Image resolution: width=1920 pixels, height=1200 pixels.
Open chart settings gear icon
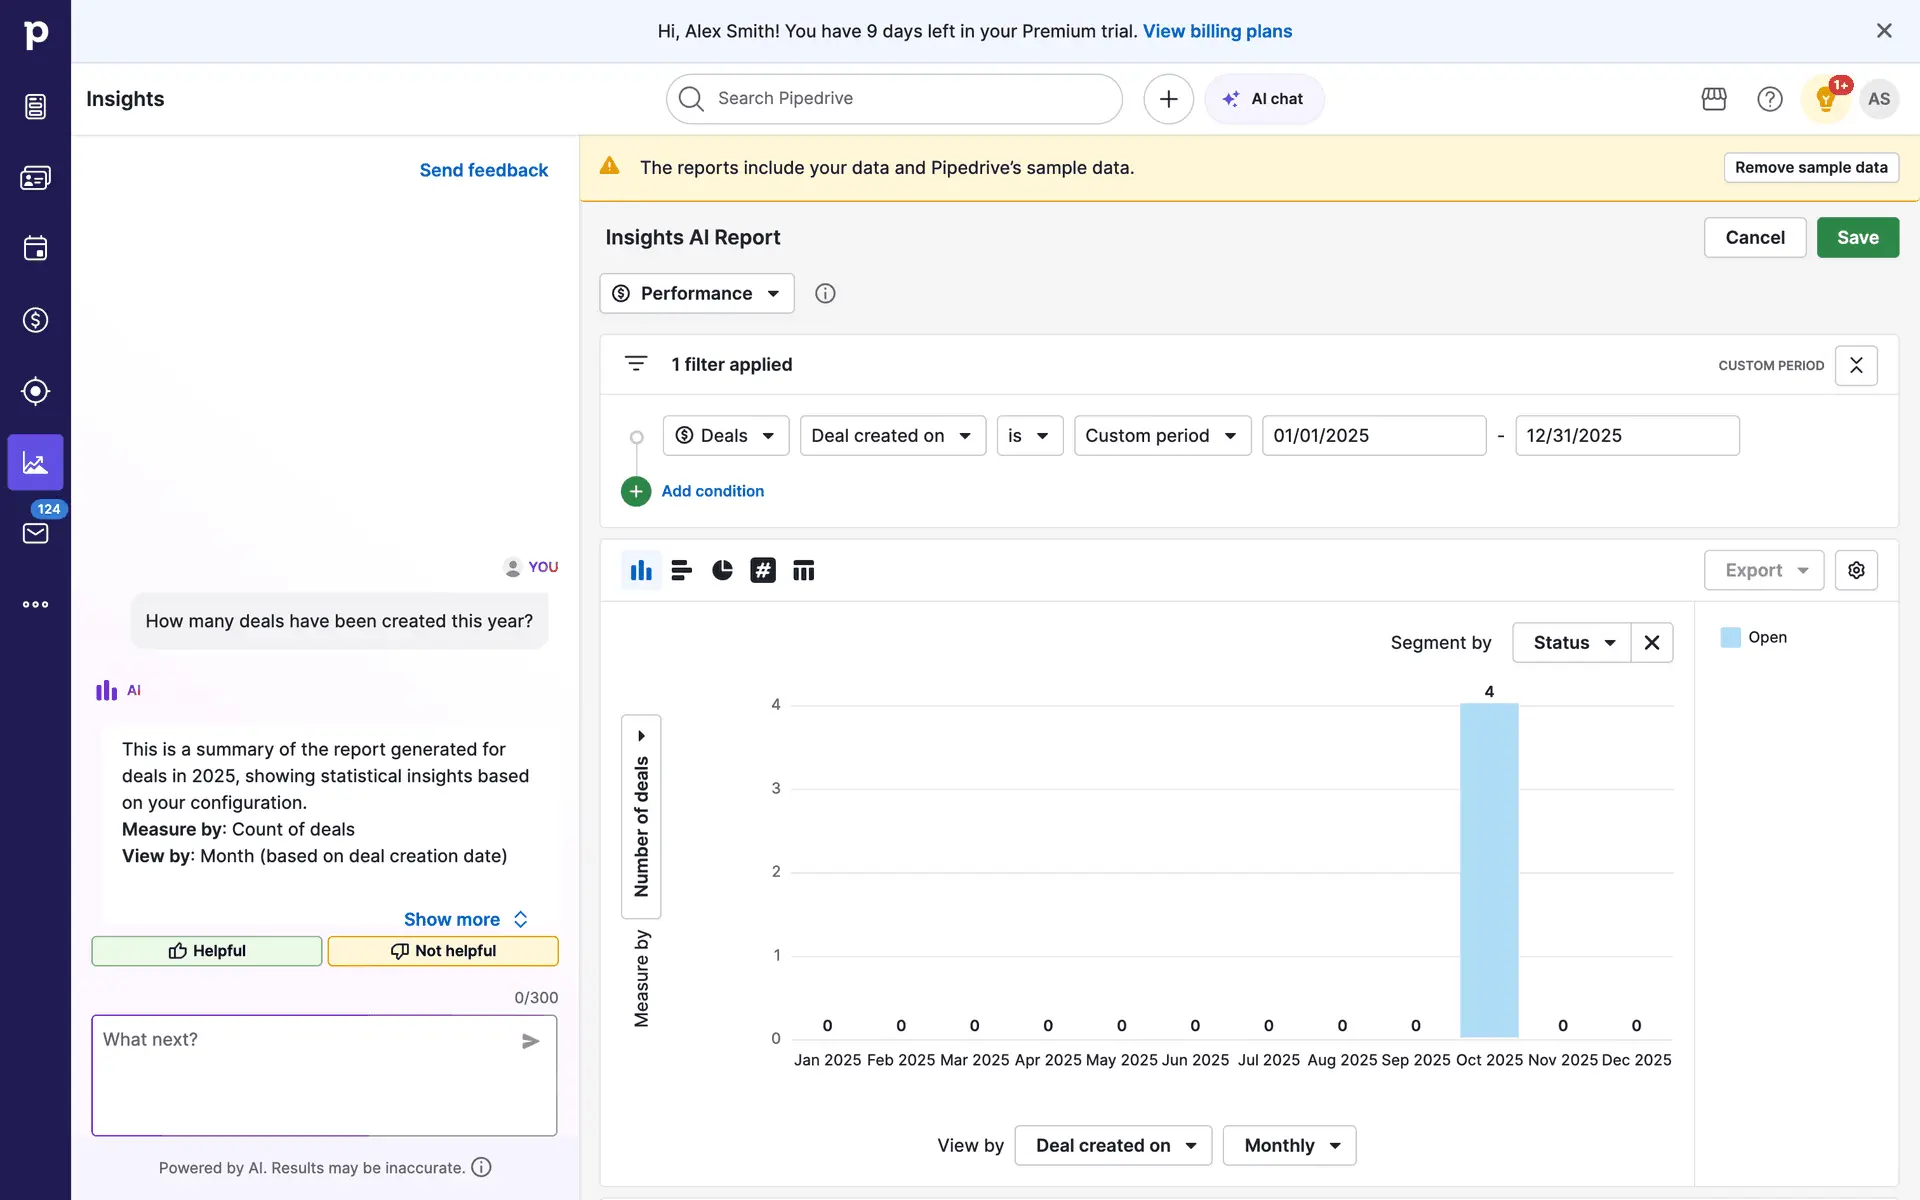point(1856,570)
